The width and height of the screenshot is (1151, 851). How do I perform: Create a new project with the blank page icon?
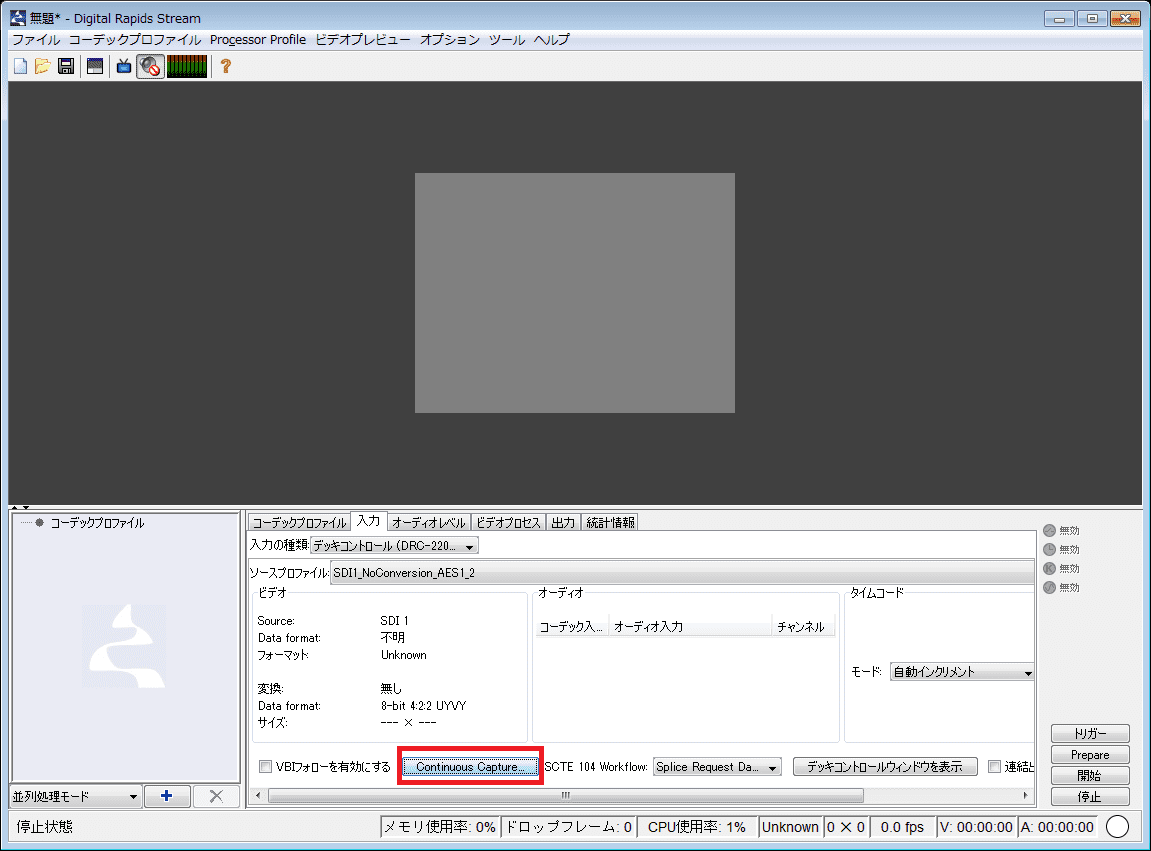coord(21,67)
